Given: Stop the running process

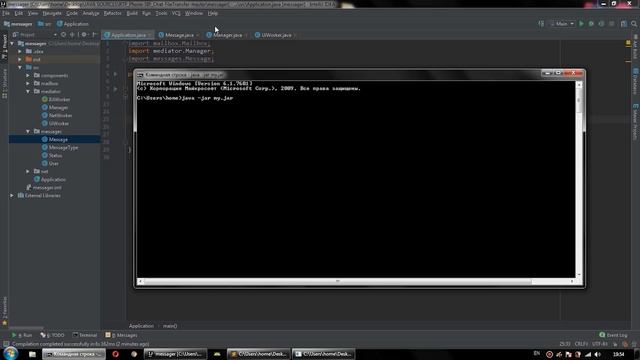Looking at the screenshot, I should 611,24.
